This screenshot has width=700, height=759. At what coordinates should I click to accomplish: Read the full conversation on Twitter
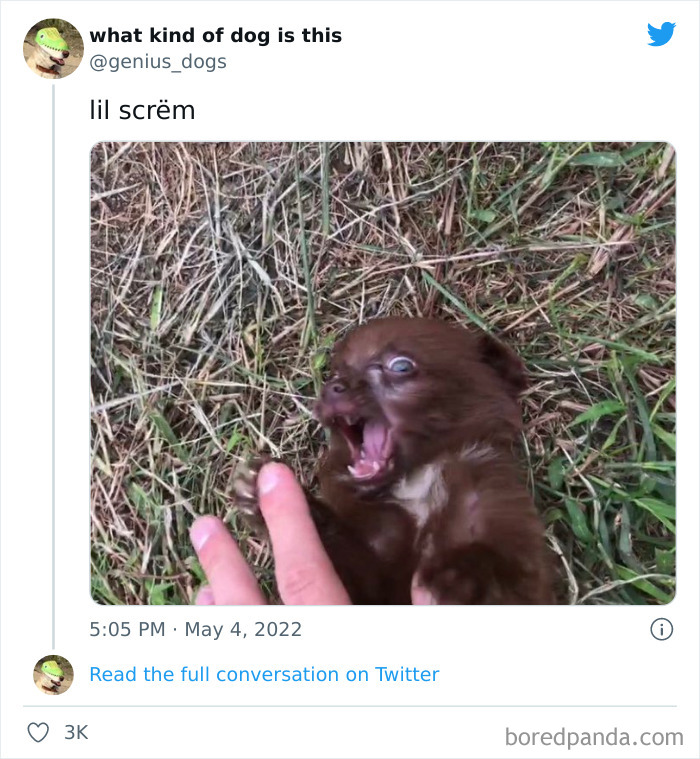tap(264, 675)
